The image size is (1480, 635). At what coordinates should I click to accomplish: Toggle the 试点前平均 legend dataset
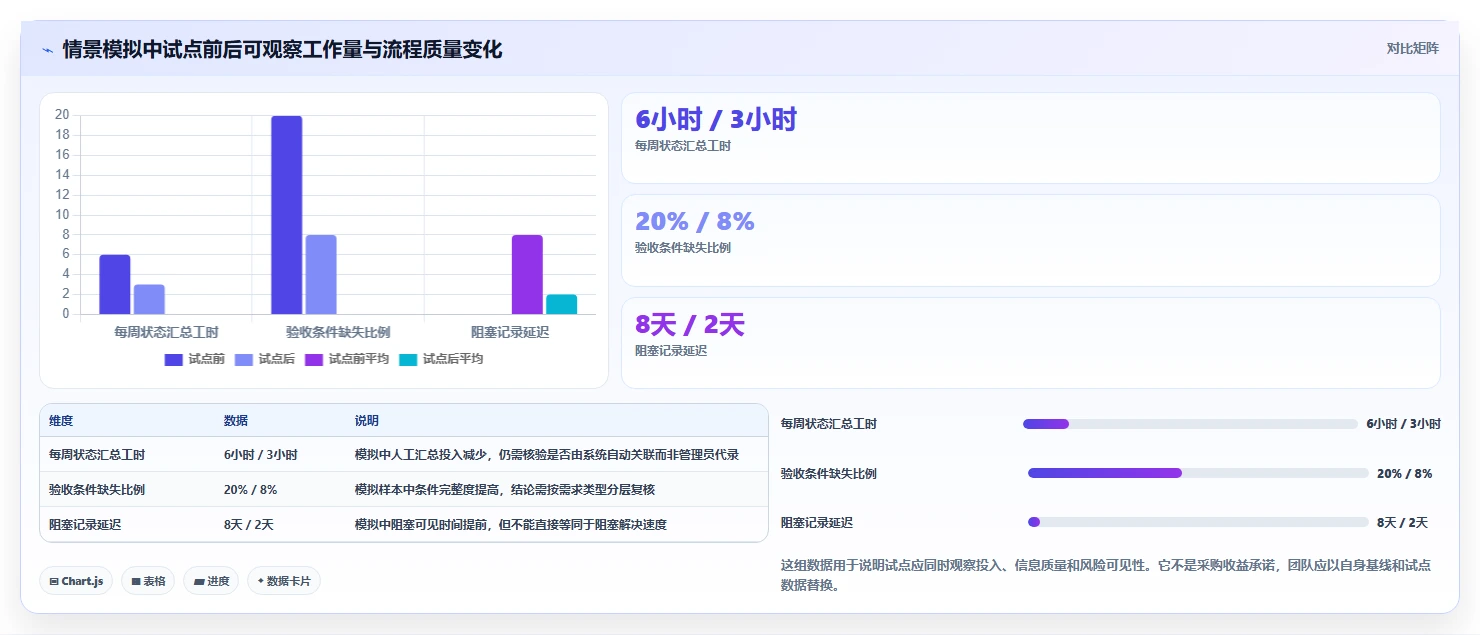347,359
